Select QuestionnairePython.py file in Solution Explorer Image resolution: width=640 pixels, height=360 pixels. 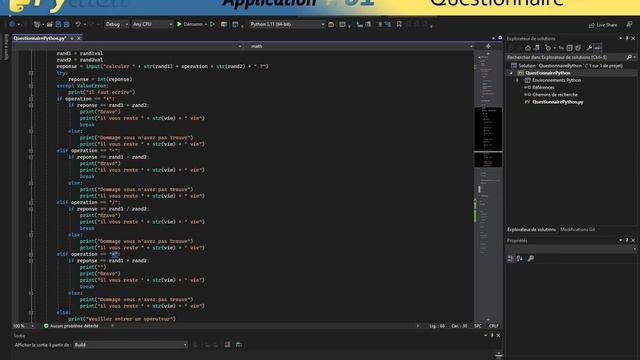pos(558,102)
